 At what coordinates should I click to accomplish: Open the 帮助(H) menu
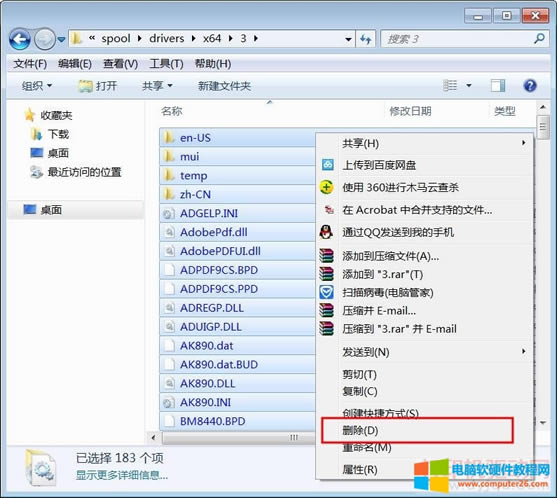213,64
